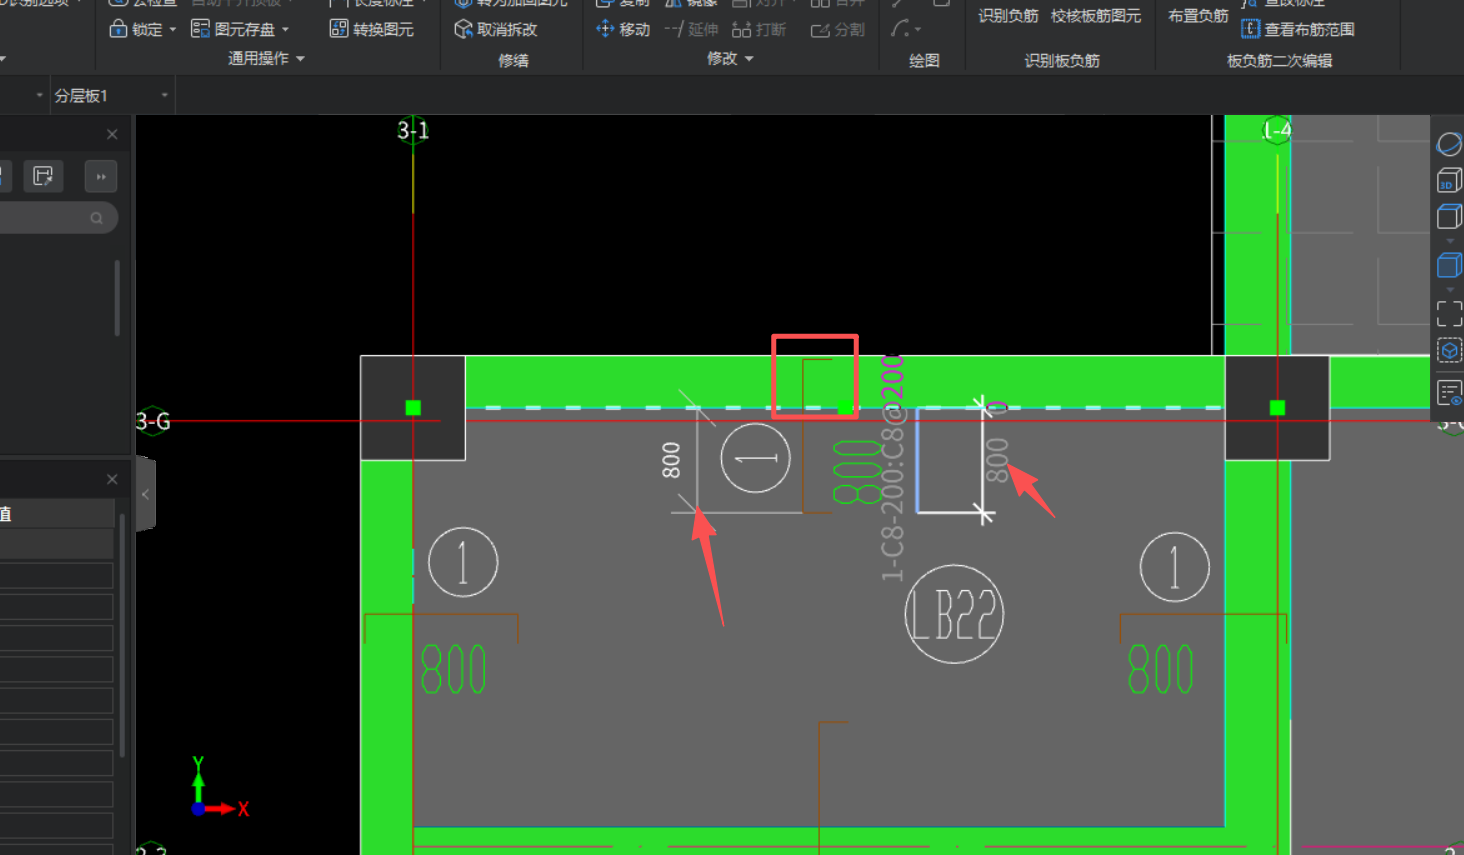Click the green grip at the right column
1464x855 pixels.
1277,408
